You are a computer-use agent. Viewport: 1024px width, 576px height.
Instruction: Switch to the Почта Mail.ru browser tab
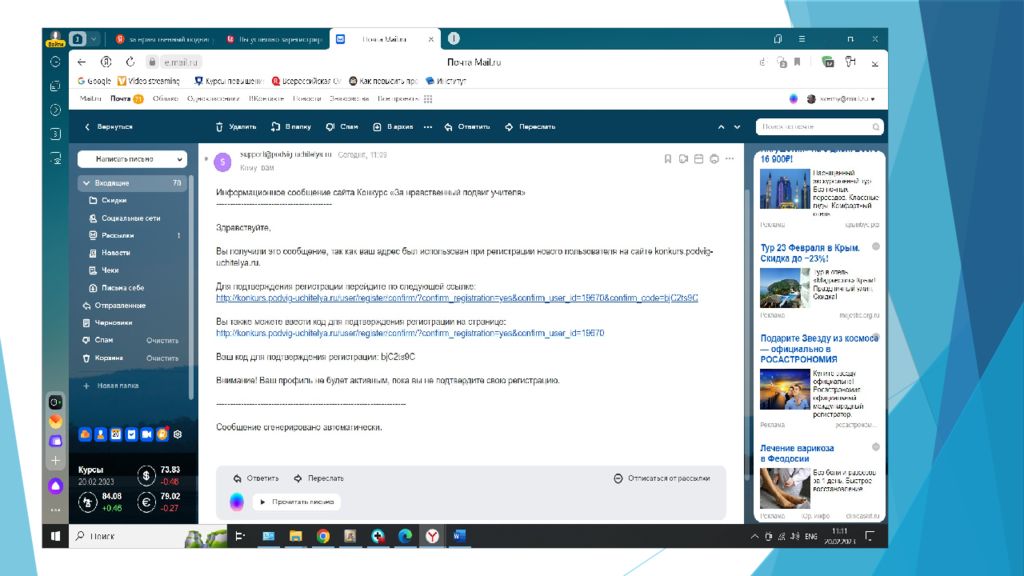pos(385,39)
